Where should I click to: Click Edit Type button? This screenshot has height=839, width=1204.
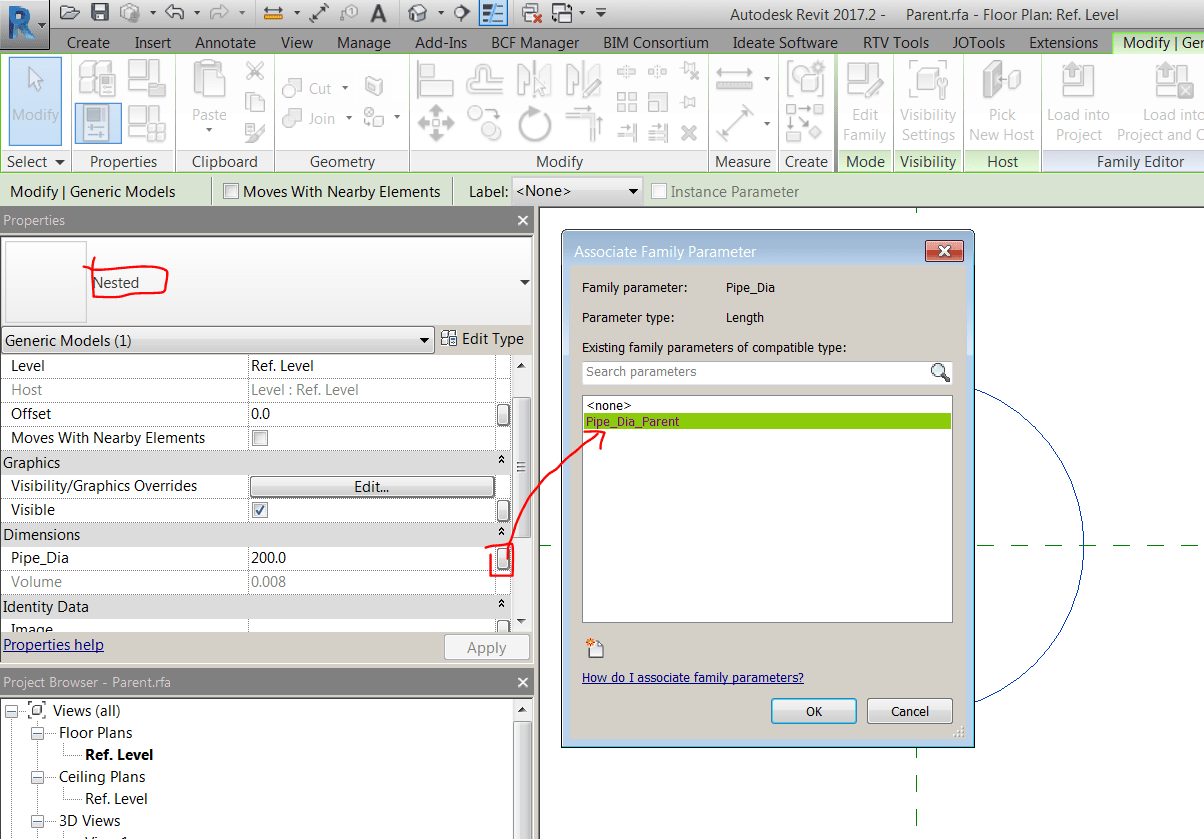[x=482, y=339]
